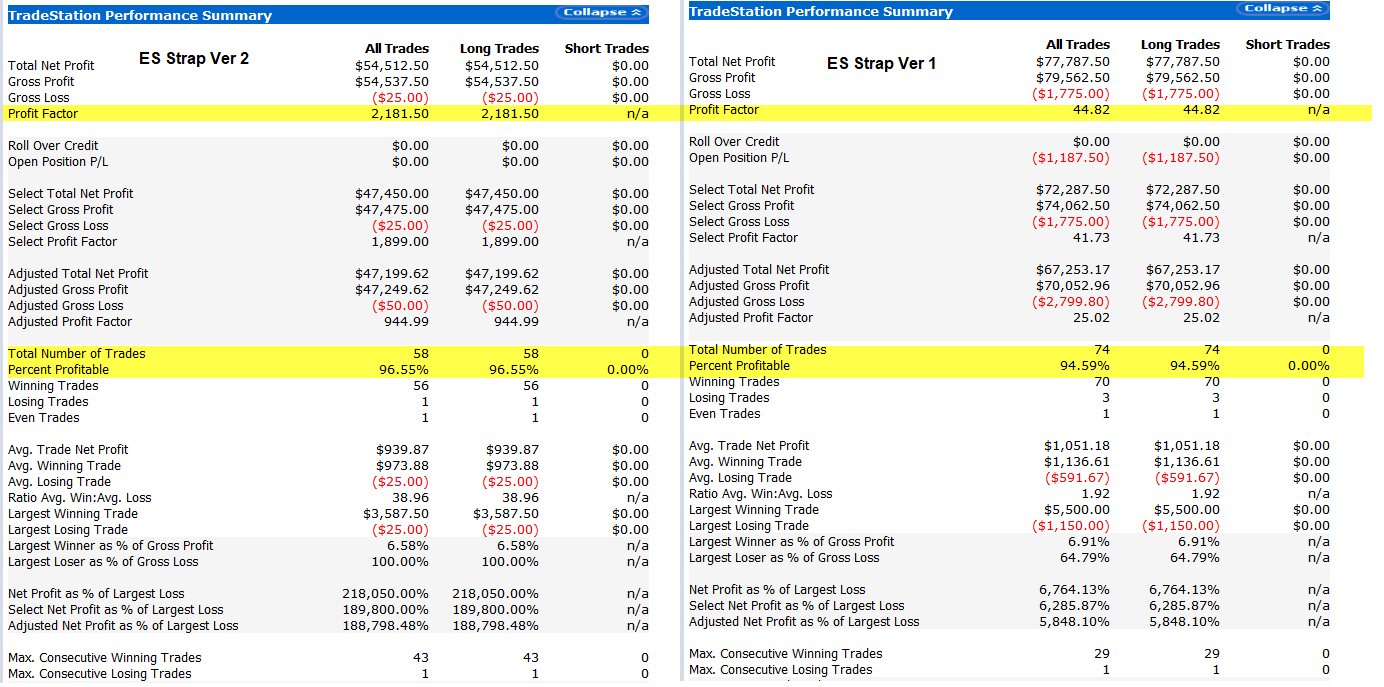Click All Trades column header in Ver 2

click(397, 48)
